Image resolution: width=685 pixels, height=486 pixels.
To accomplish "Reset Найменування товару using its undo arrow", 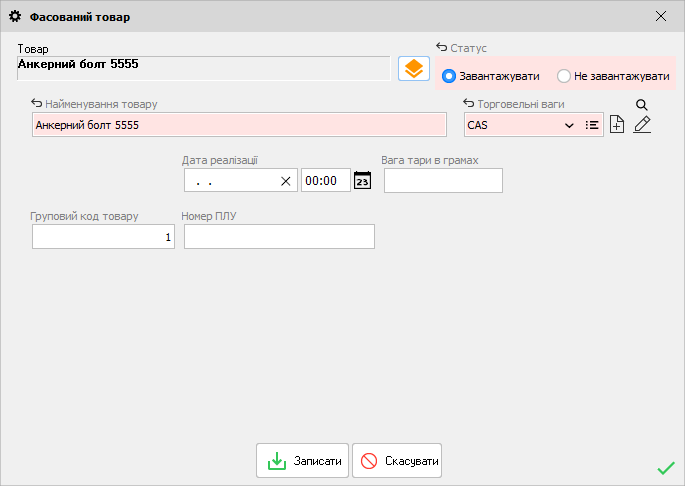I will [37, 104].
